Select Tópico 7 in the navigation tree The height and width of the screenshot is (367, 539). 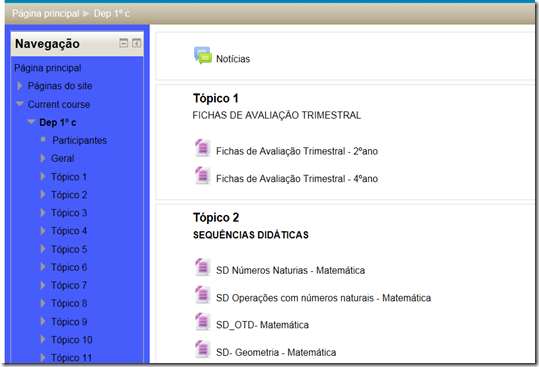[69, 285]
